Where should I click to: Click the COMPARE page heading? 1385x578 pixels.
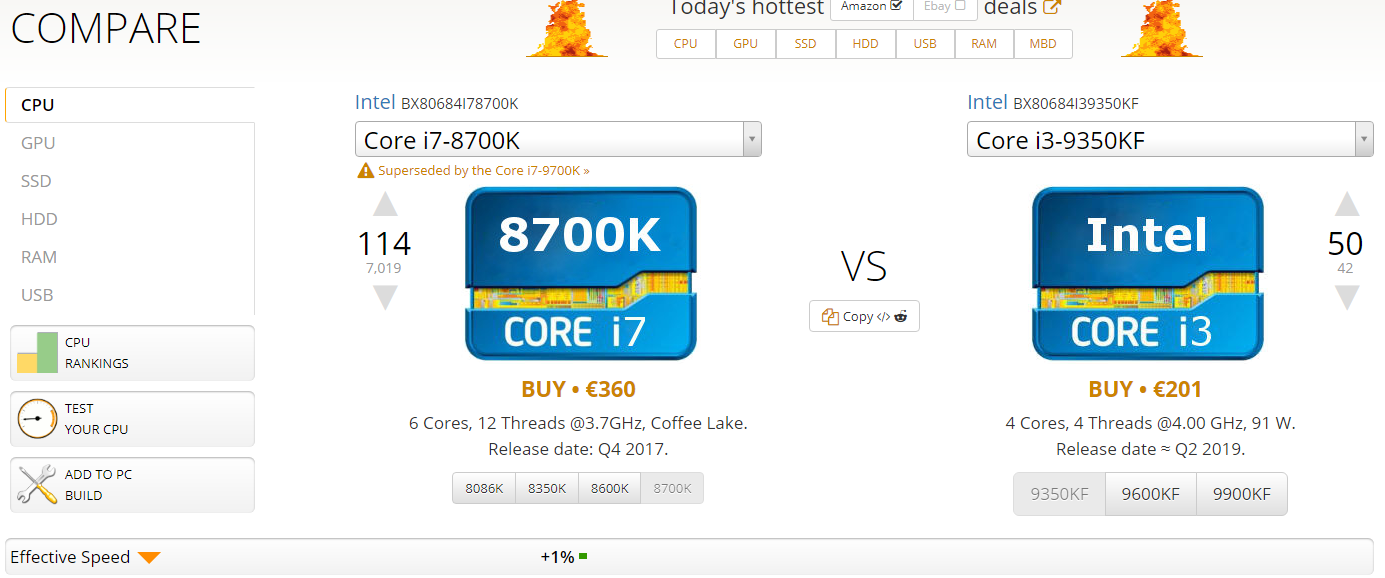106,29
